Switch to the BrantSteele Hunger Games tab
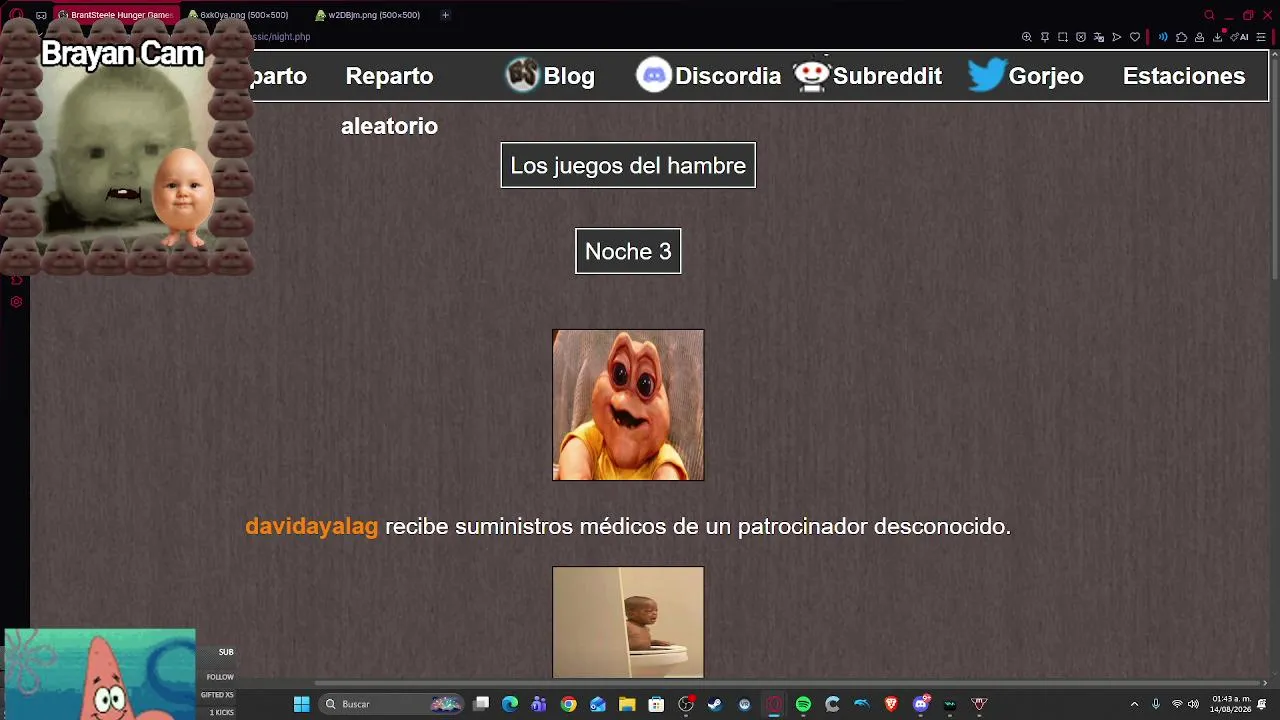Image resolution: width=1280 pixels, height=720 pixels. (x=115, y=15)
